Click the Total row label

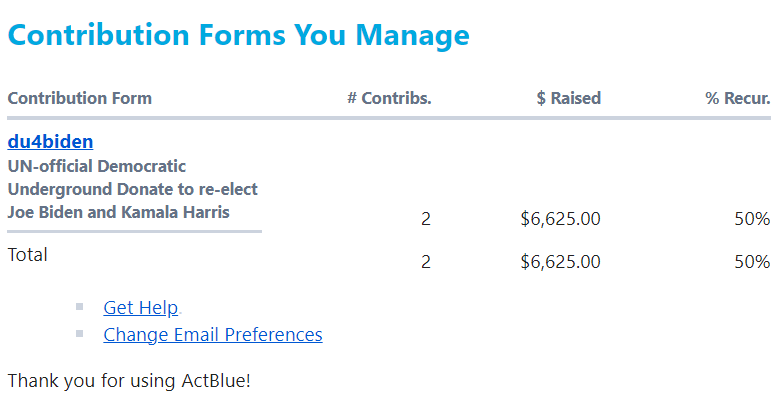(x=28, y=255)
